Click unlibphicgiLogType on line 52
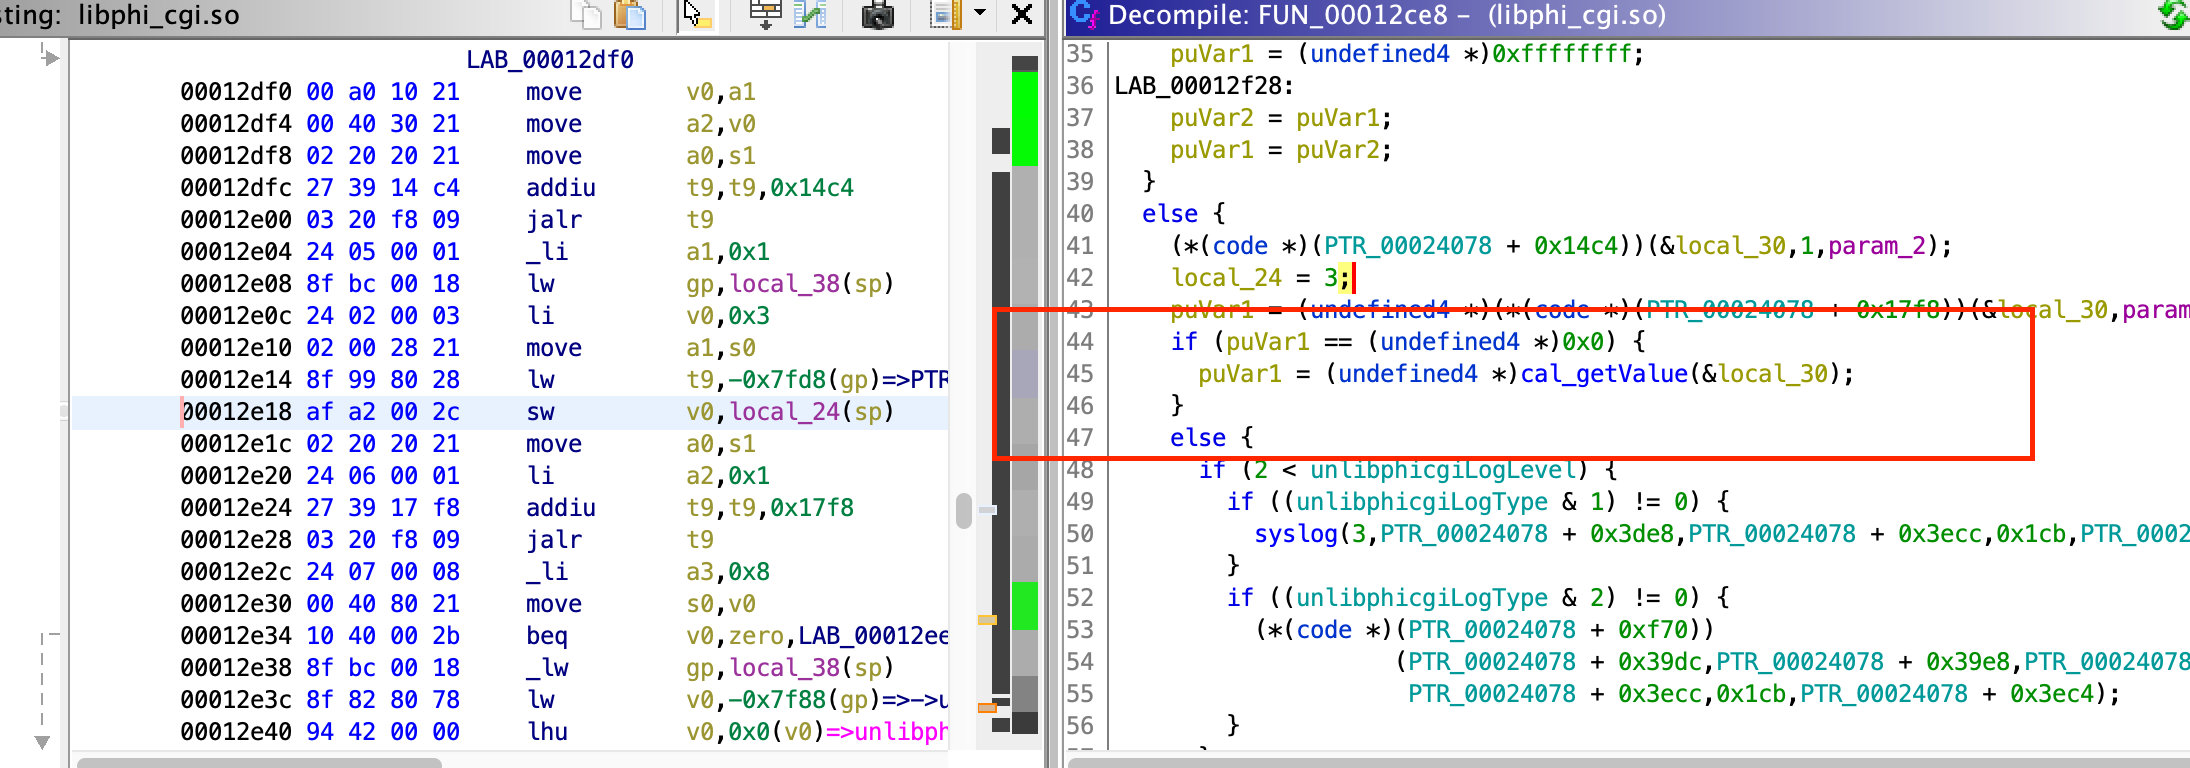The height and width of the screenshot is (768, 2190). point(1422,598)
